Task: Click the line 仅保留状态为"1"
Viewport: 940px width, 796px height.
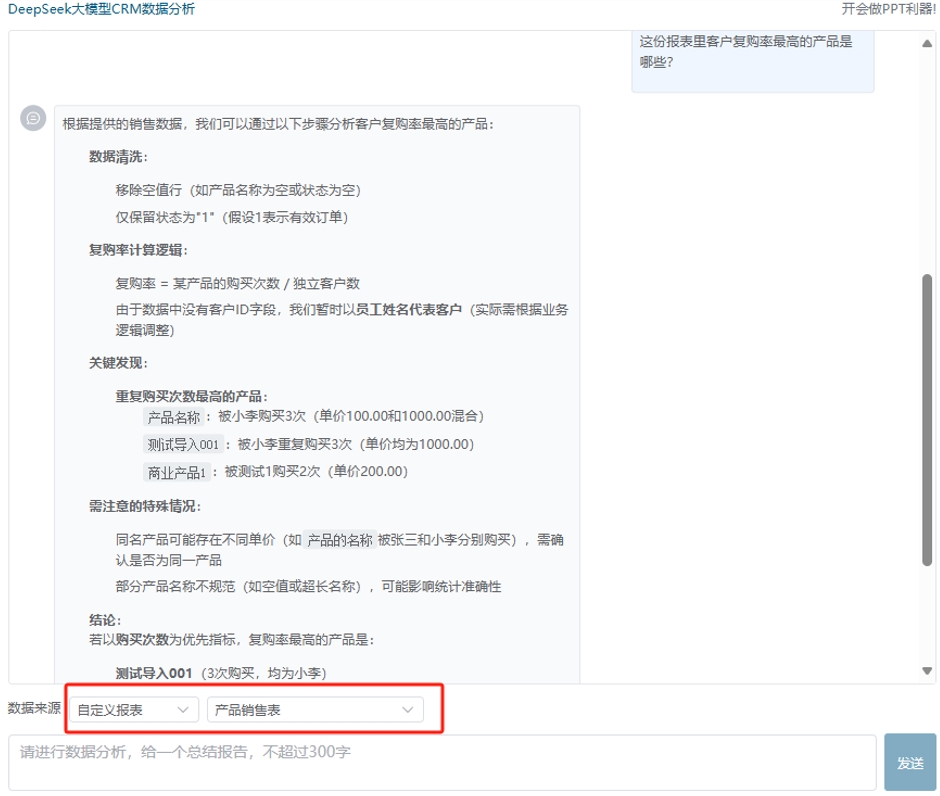Action: click(232, 217)
